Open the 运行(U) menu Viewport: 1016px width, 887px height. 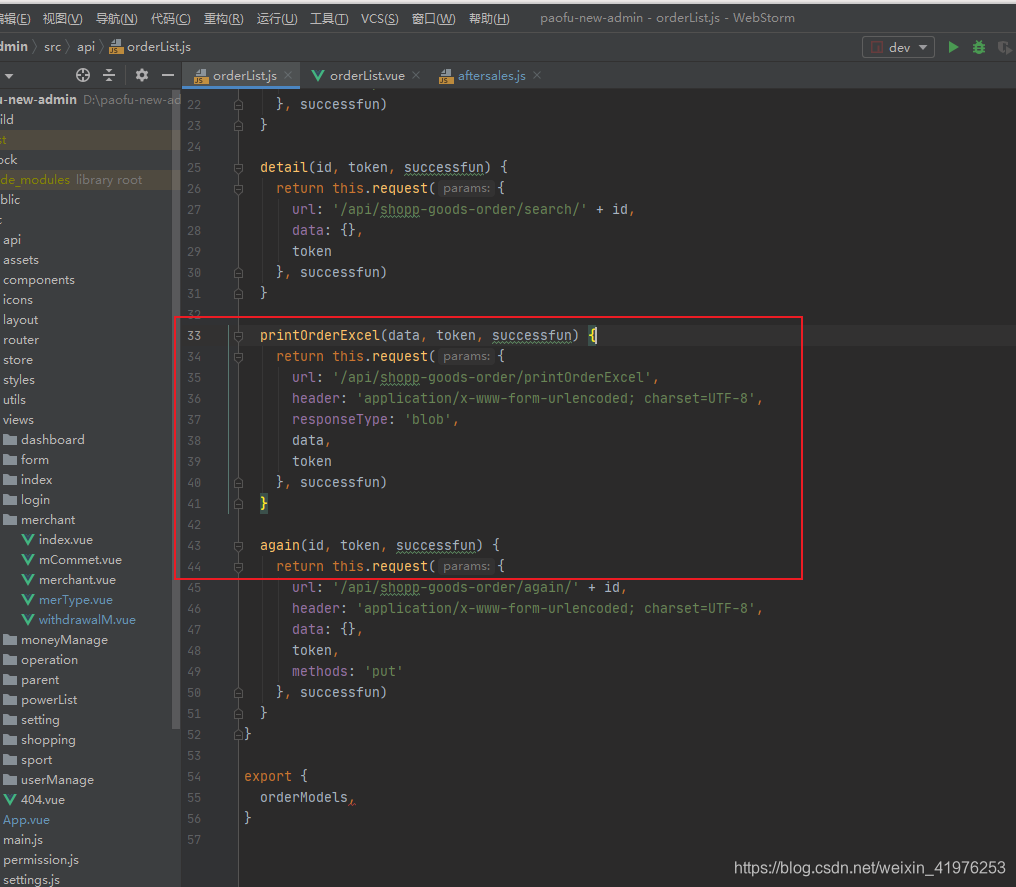pos(277,18)
